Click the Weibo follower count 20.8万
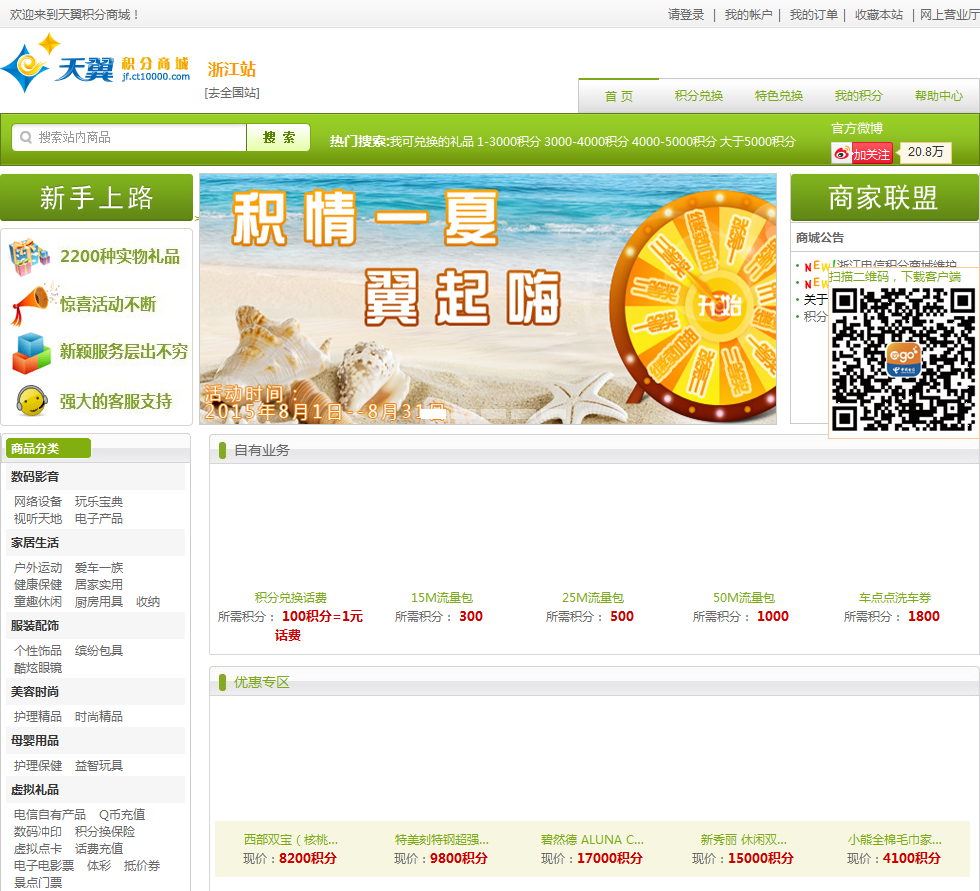Image resolution: width=980 pixels, height=891 pixels. [926, 152]
